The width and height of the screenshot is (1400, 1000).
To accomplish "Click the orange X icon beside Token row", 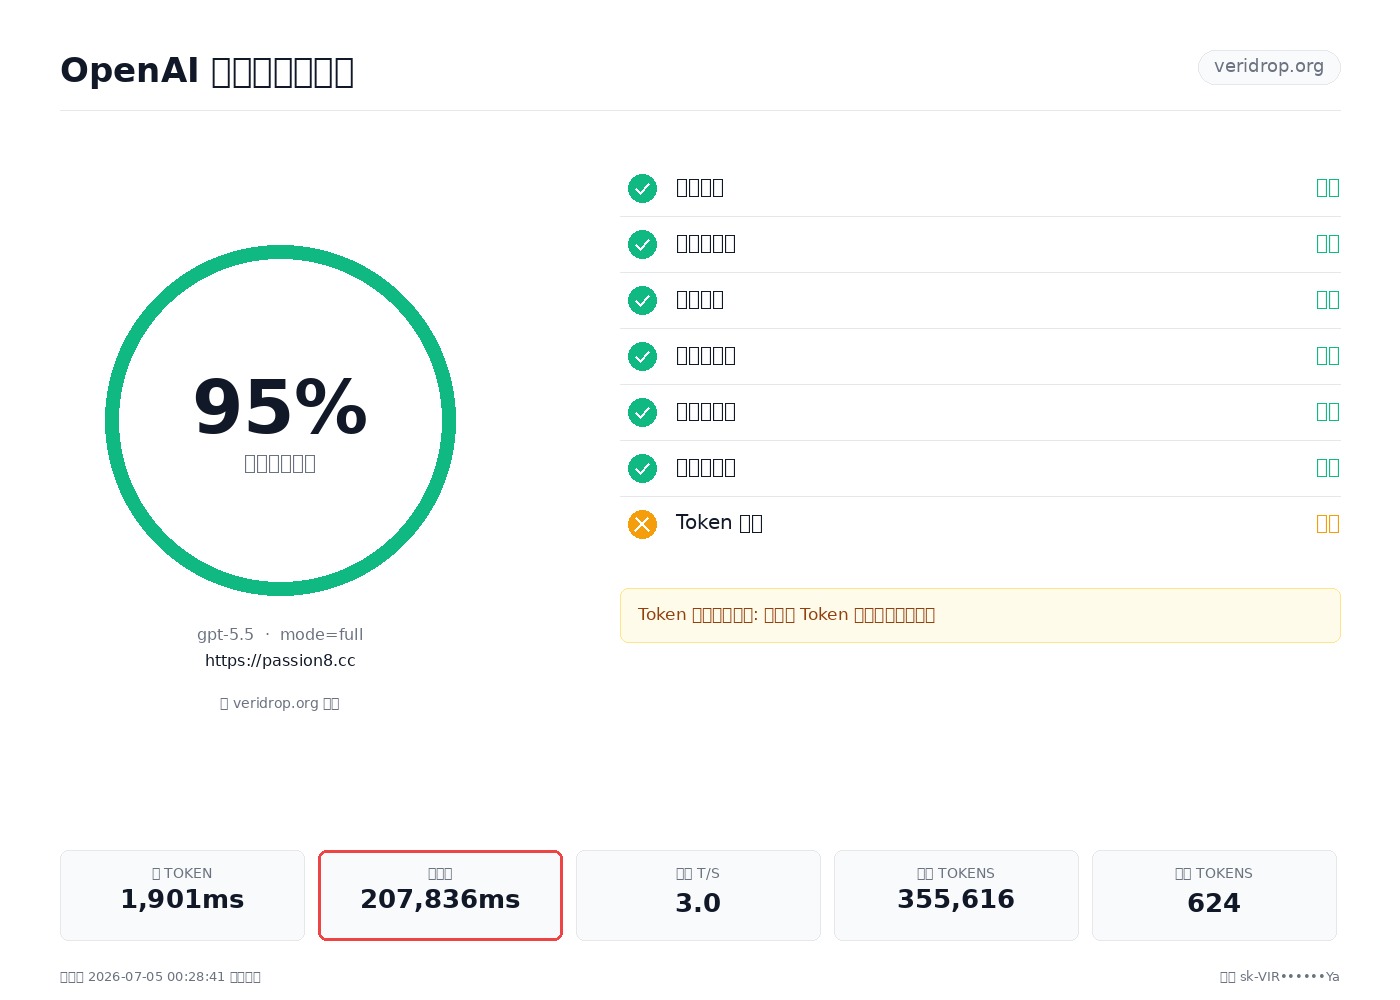I will click(x=642, y=524).
